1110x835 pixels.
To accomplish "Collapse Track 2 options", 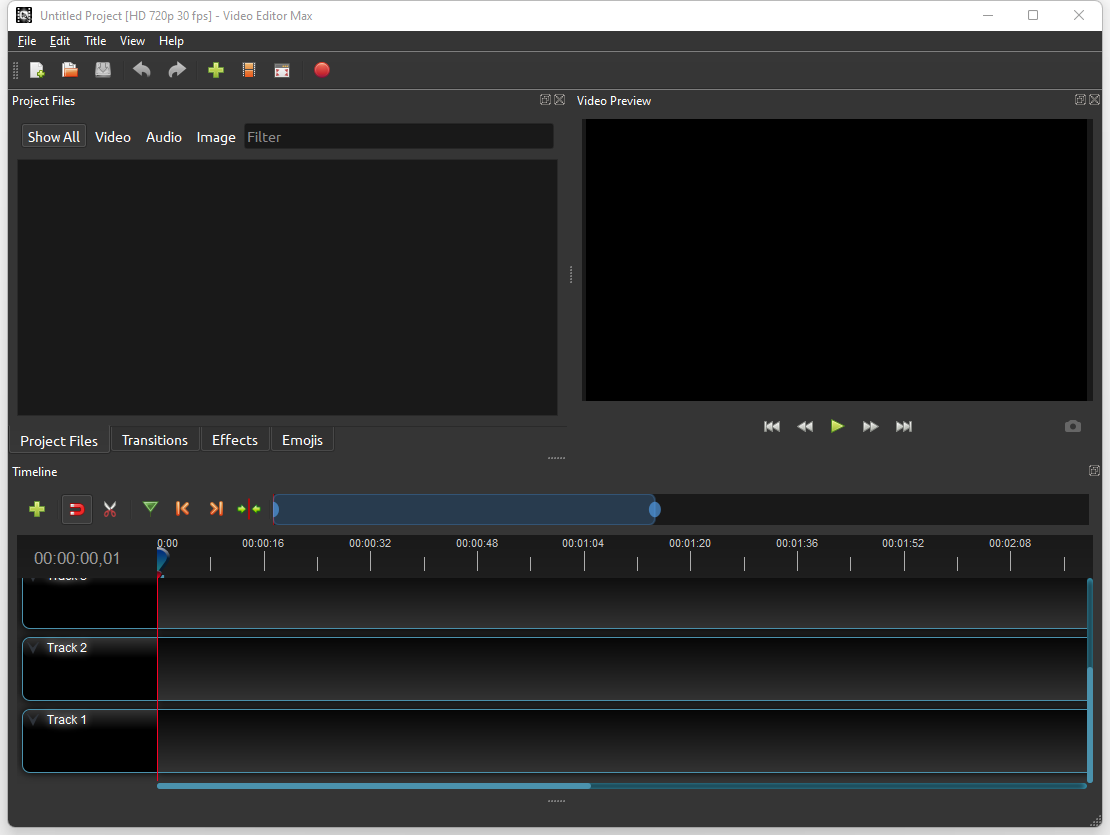I will [33, 647].
